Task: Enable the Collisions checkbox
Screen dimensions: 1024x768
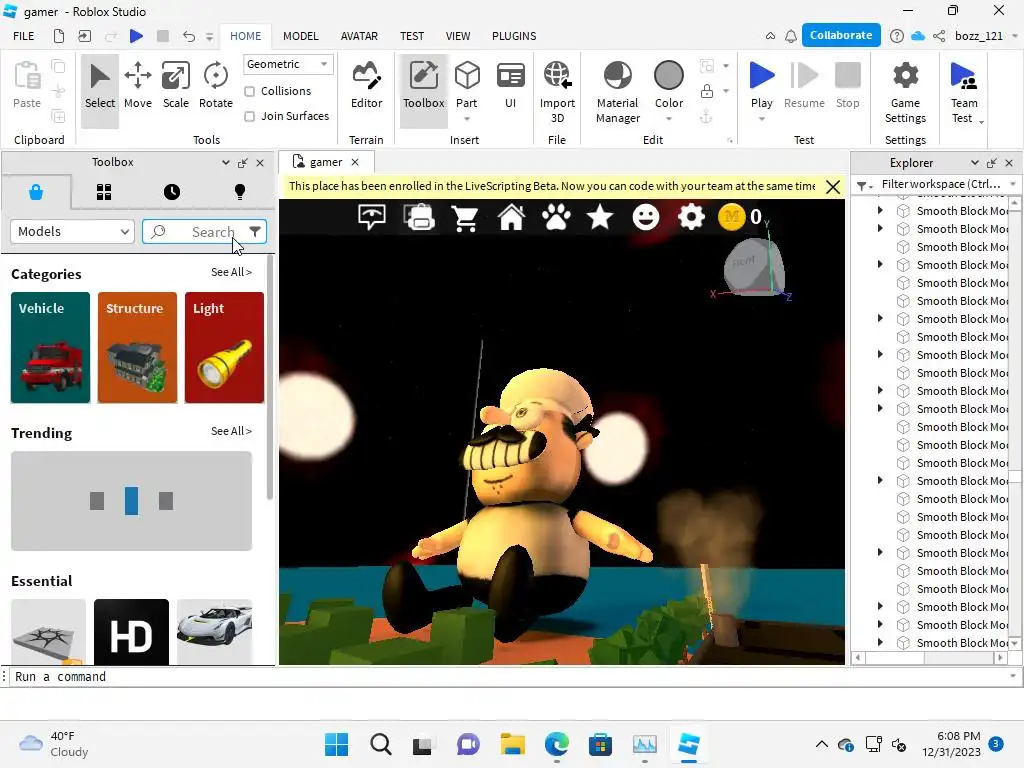Action: tap(249, 91)
